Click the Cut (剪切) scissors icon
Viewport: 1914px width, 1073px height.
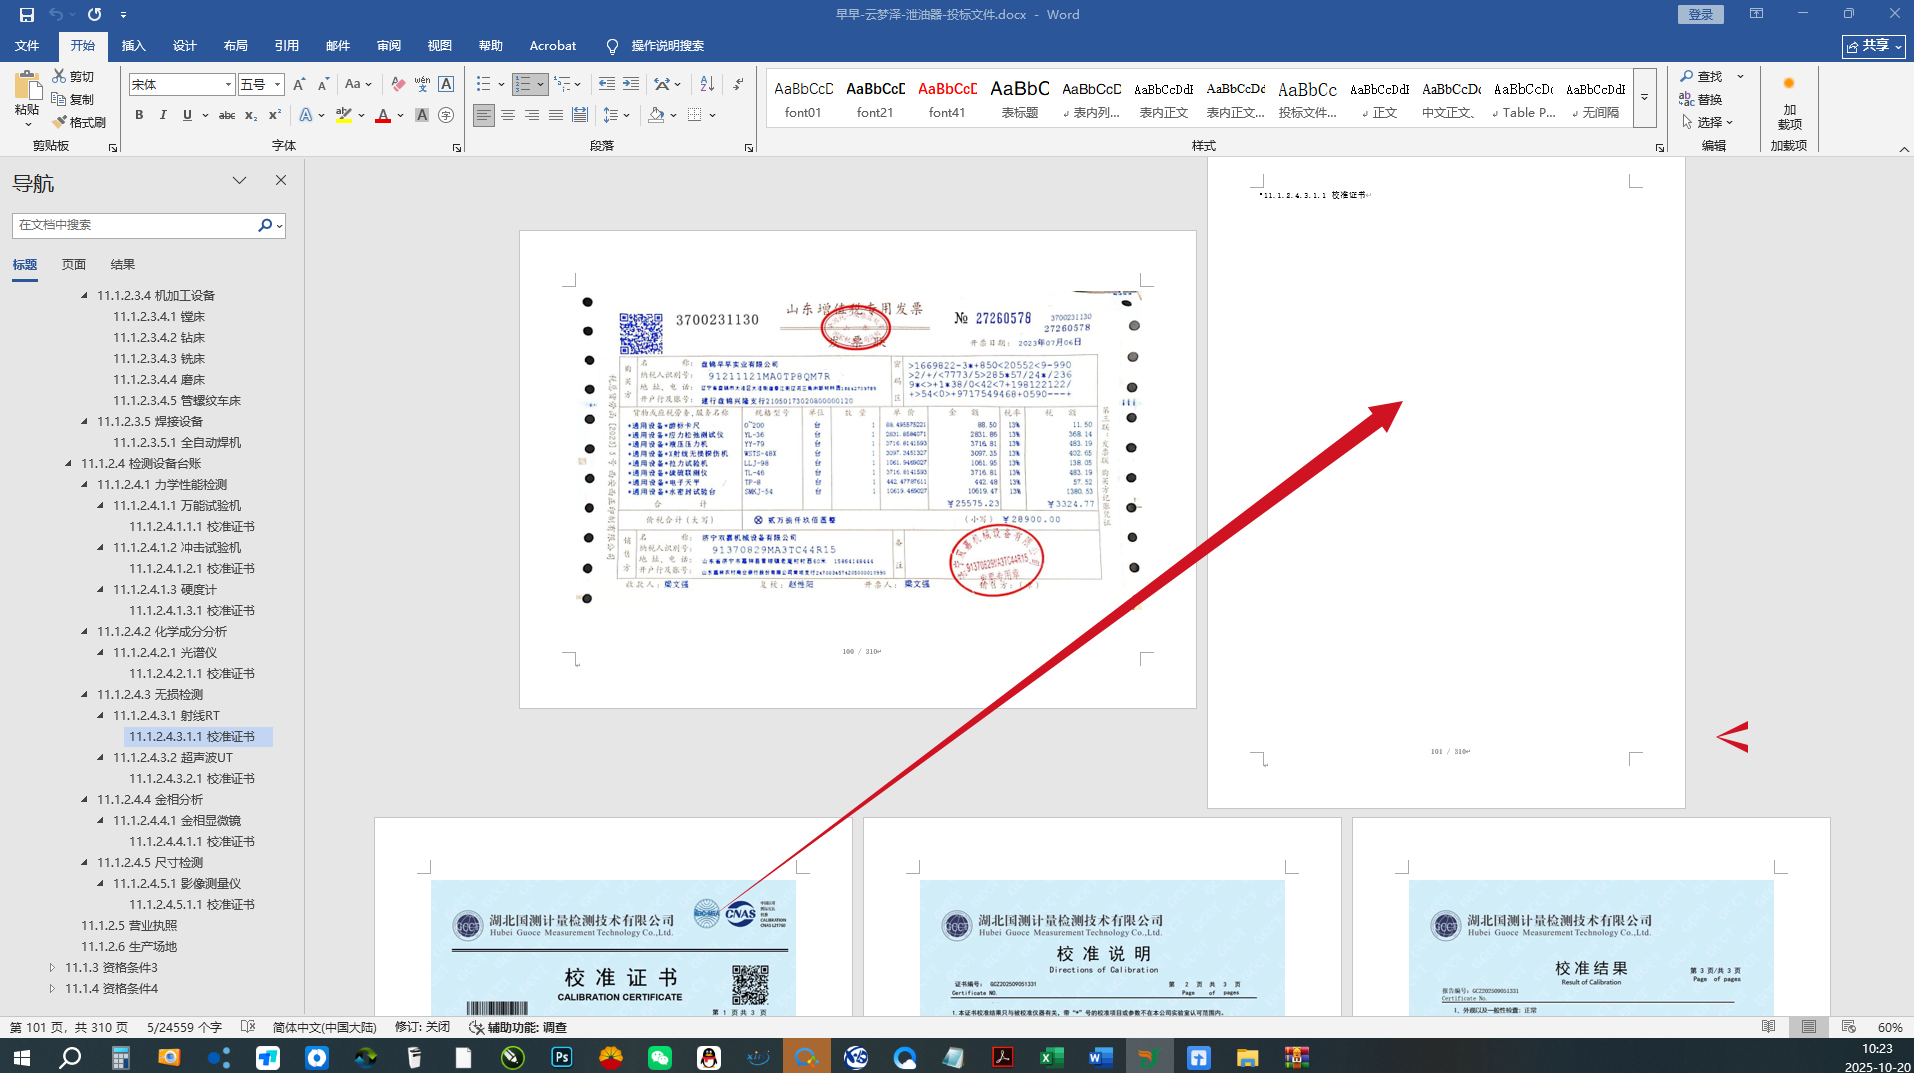point(73,76)
